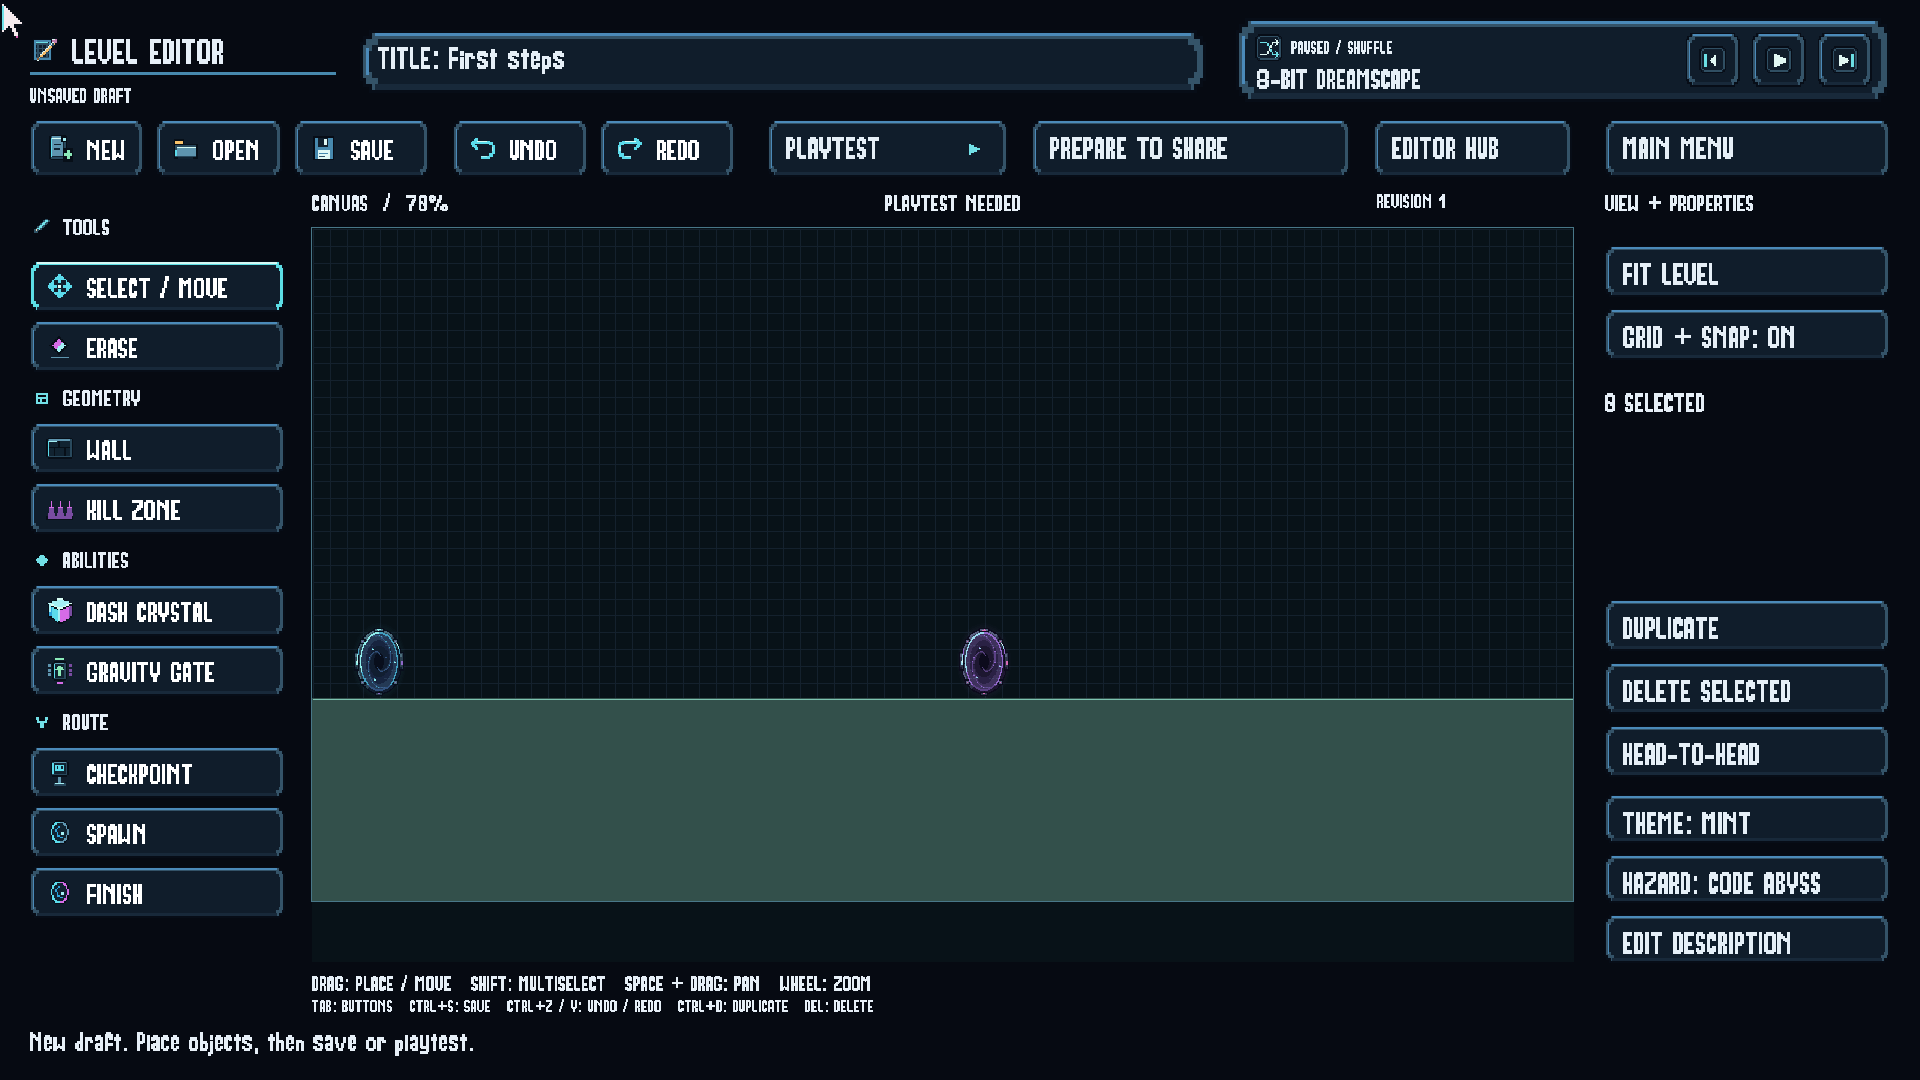Duplicate the selected objects

tap(1747, 627)
